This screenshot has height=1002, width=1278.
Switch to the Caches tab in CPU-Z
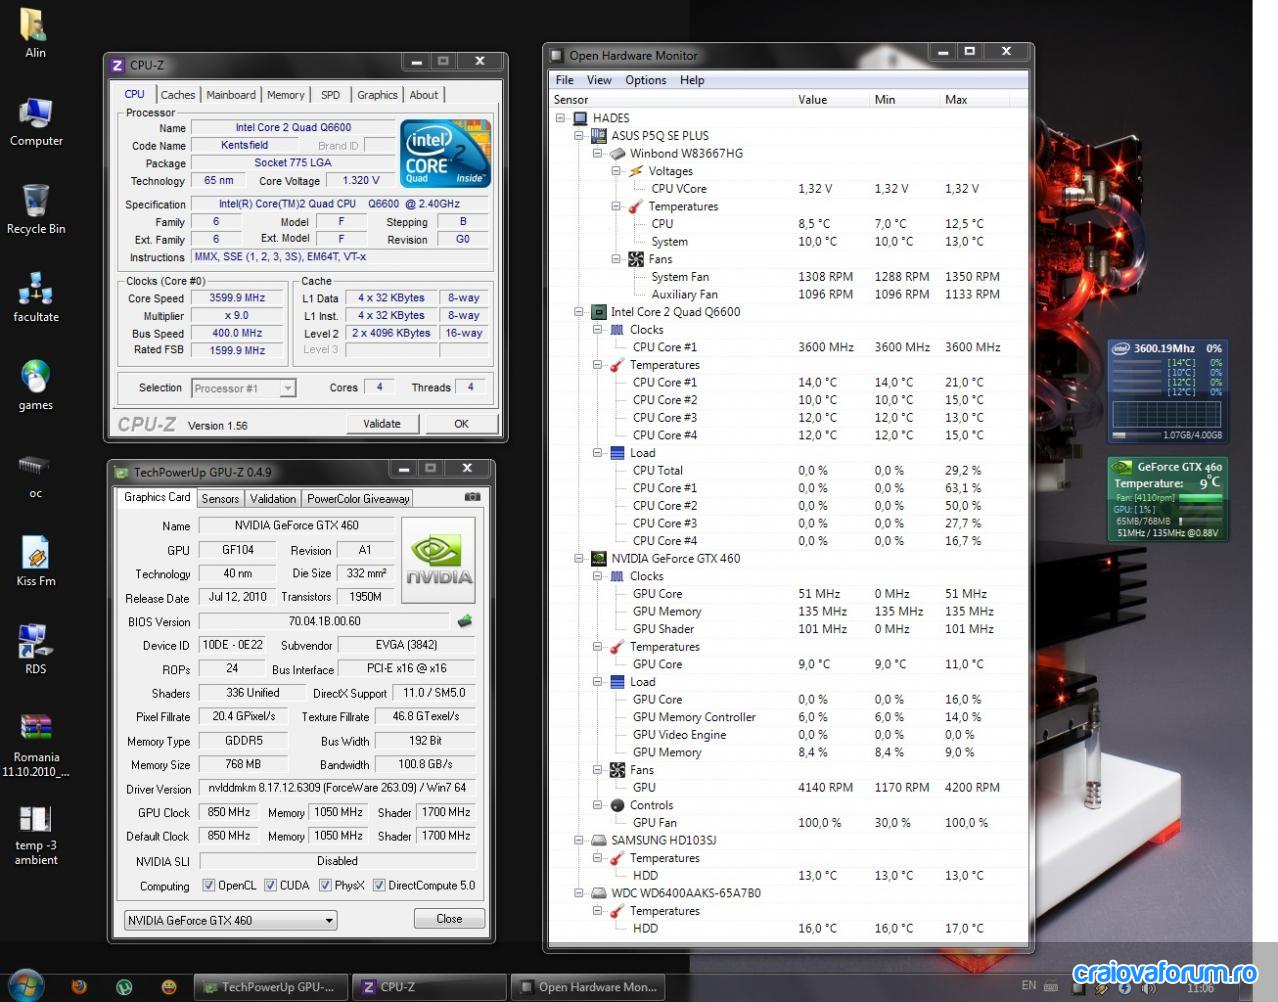click(178, 95)
